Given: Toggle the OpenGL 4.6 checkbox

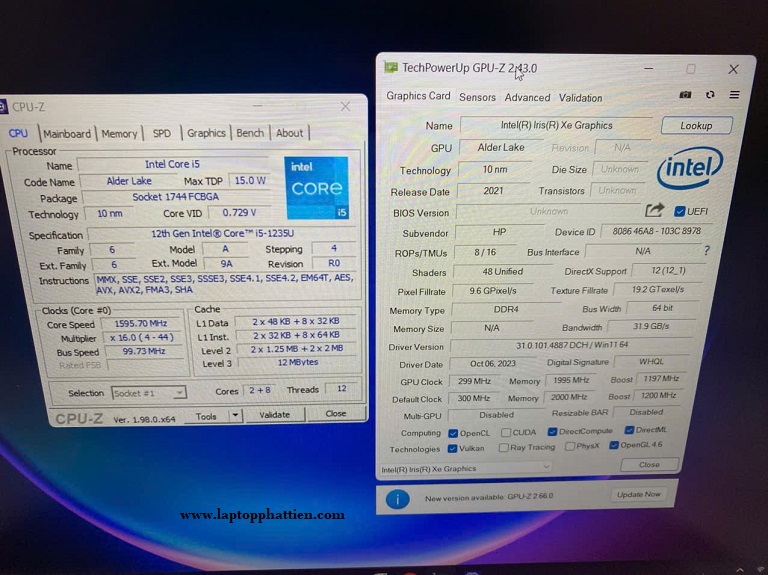Looking at the screenshot, I should click(x=614, y=445).
